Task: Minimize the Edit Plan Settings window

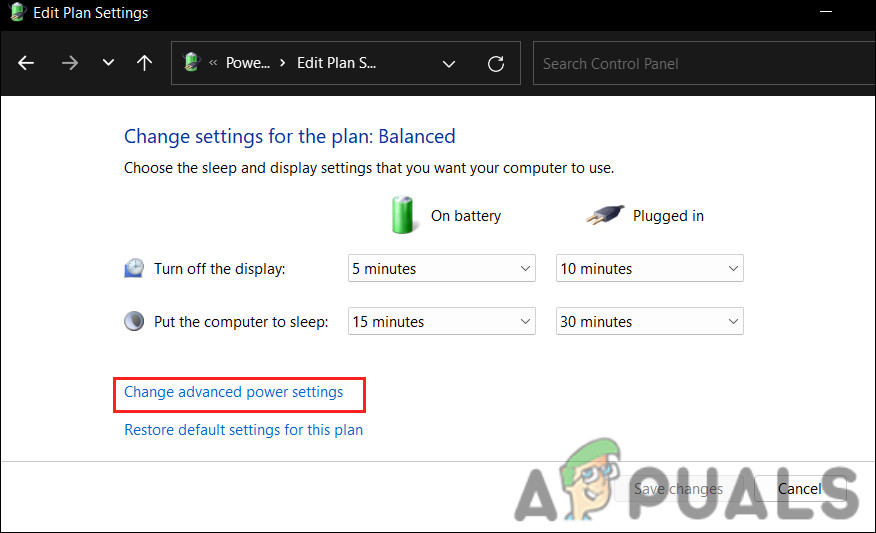Action: click(x=826, y=12)
